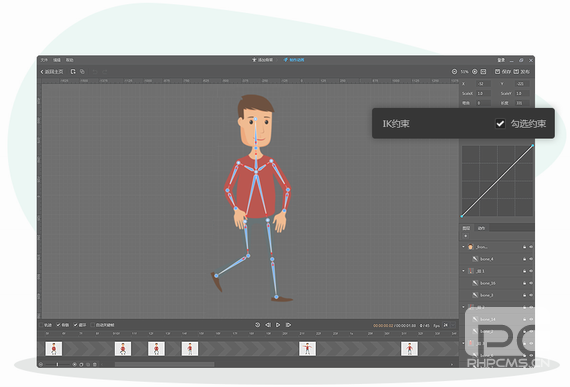This screenshot has height=387, width=570.
Task: Click the top-right curve handle point
Action: pyautogui.click(x=533, y=146)
